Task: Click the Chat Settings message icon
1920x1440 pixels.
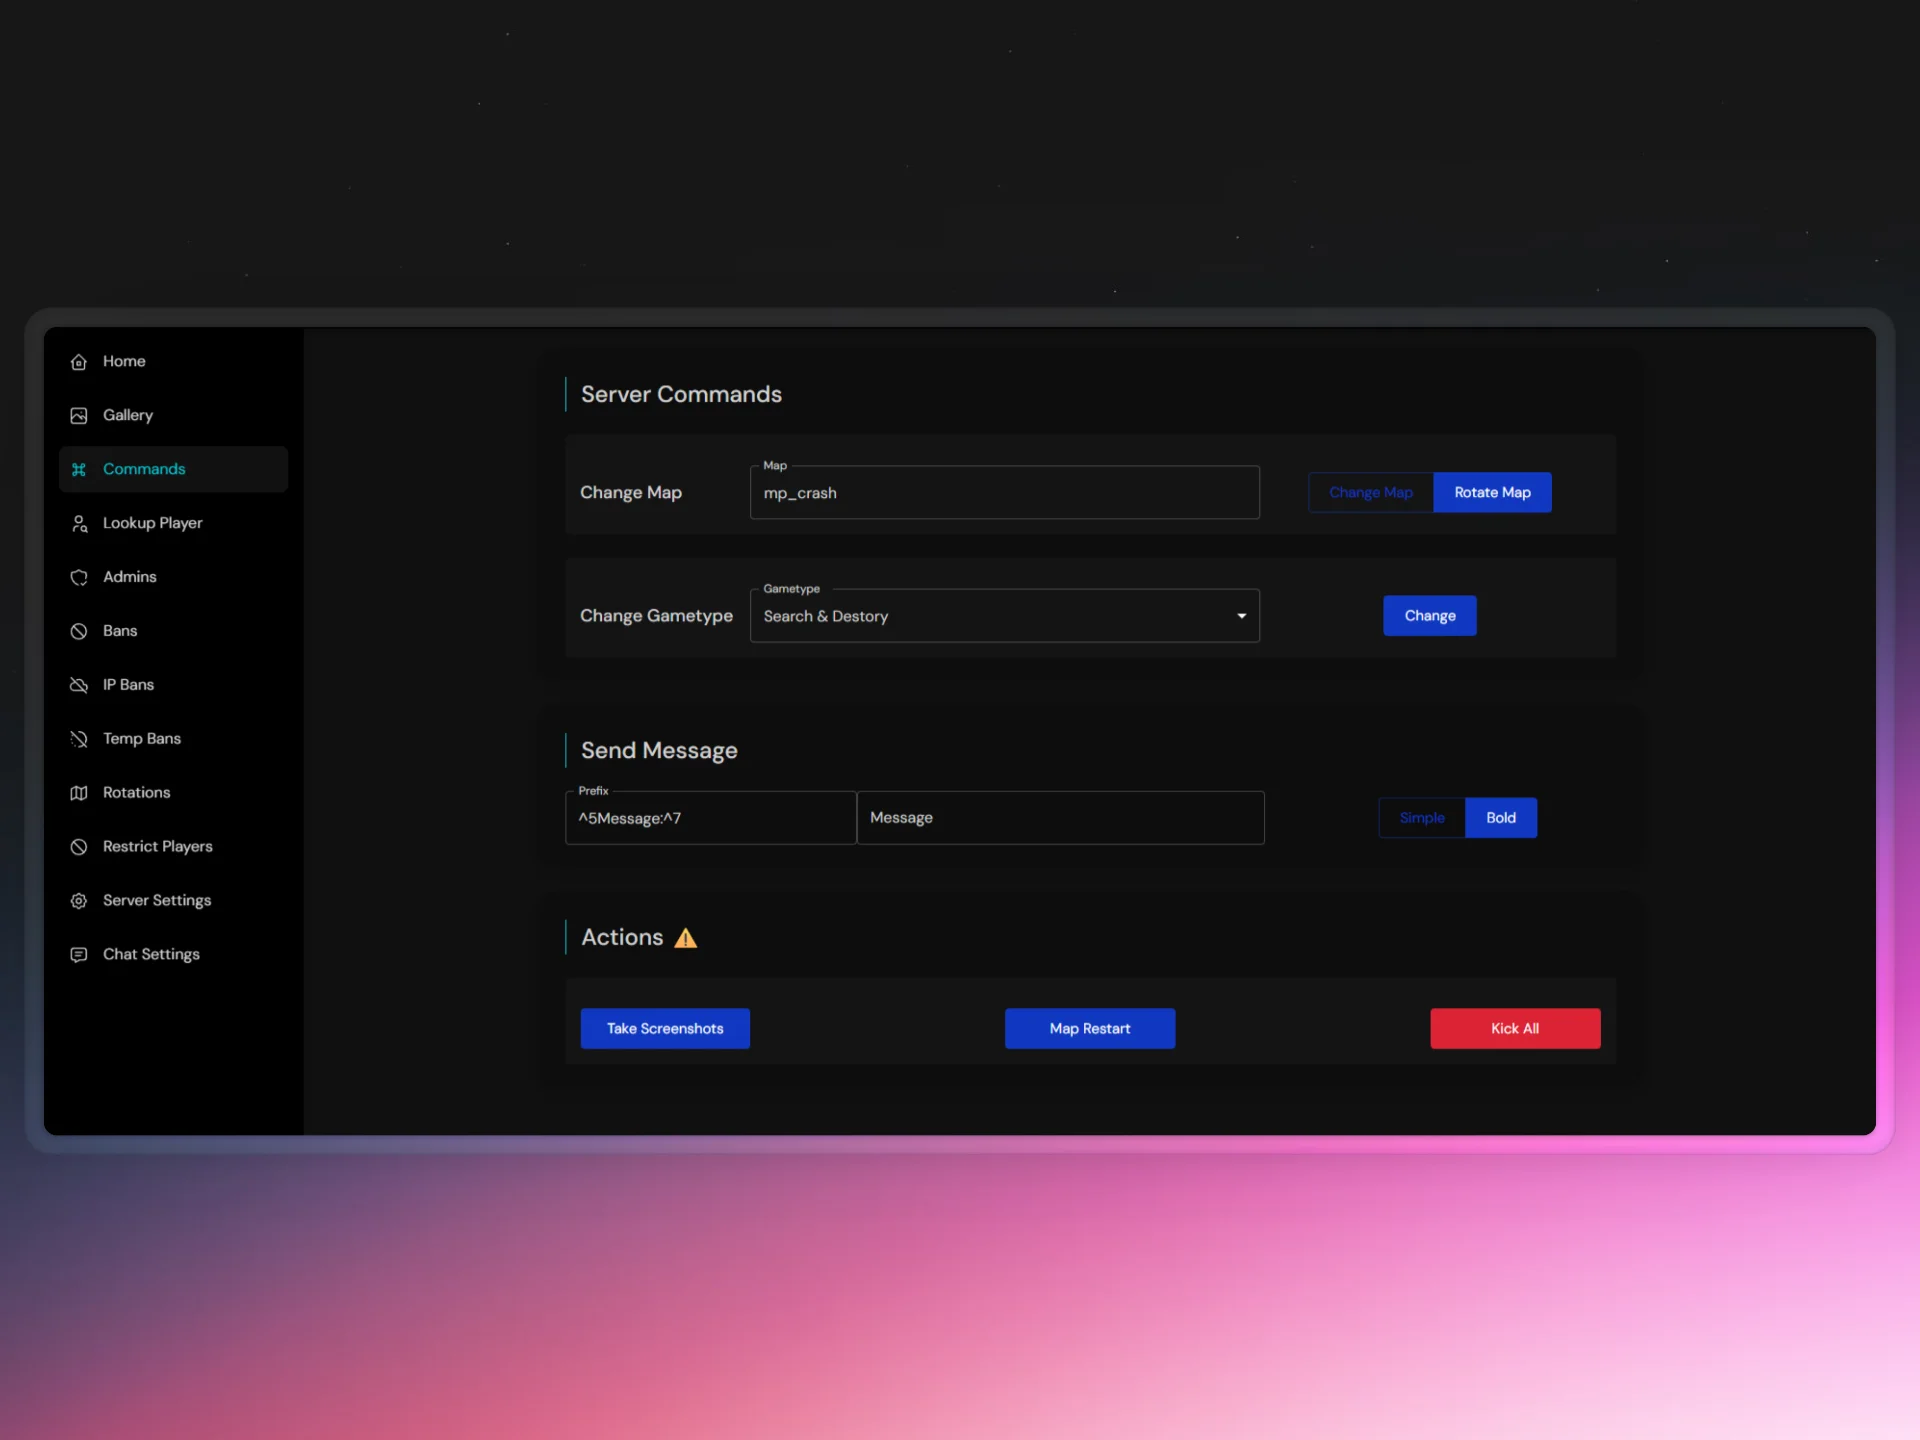Action: tap(79, 955)
